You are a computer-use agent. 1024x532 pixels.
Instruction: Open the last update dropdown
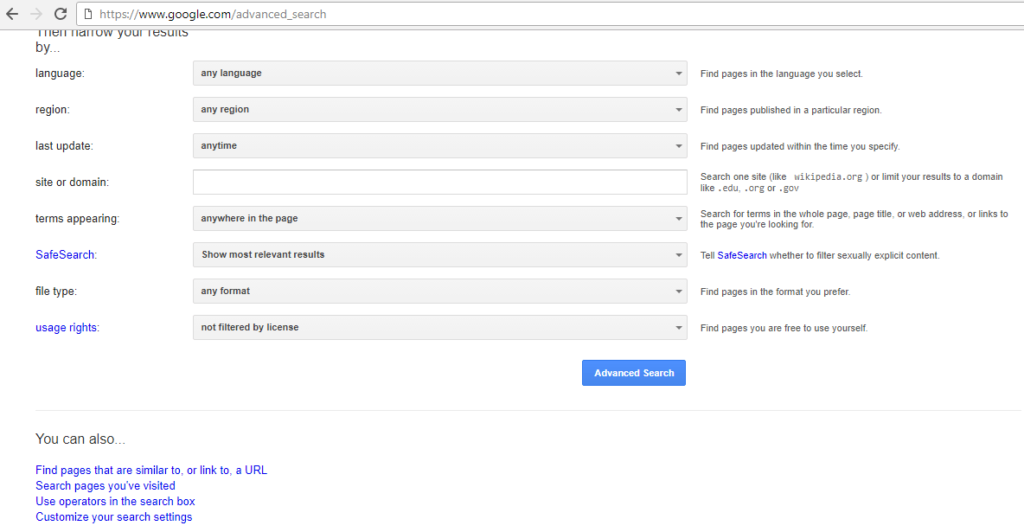click(440, 146)
